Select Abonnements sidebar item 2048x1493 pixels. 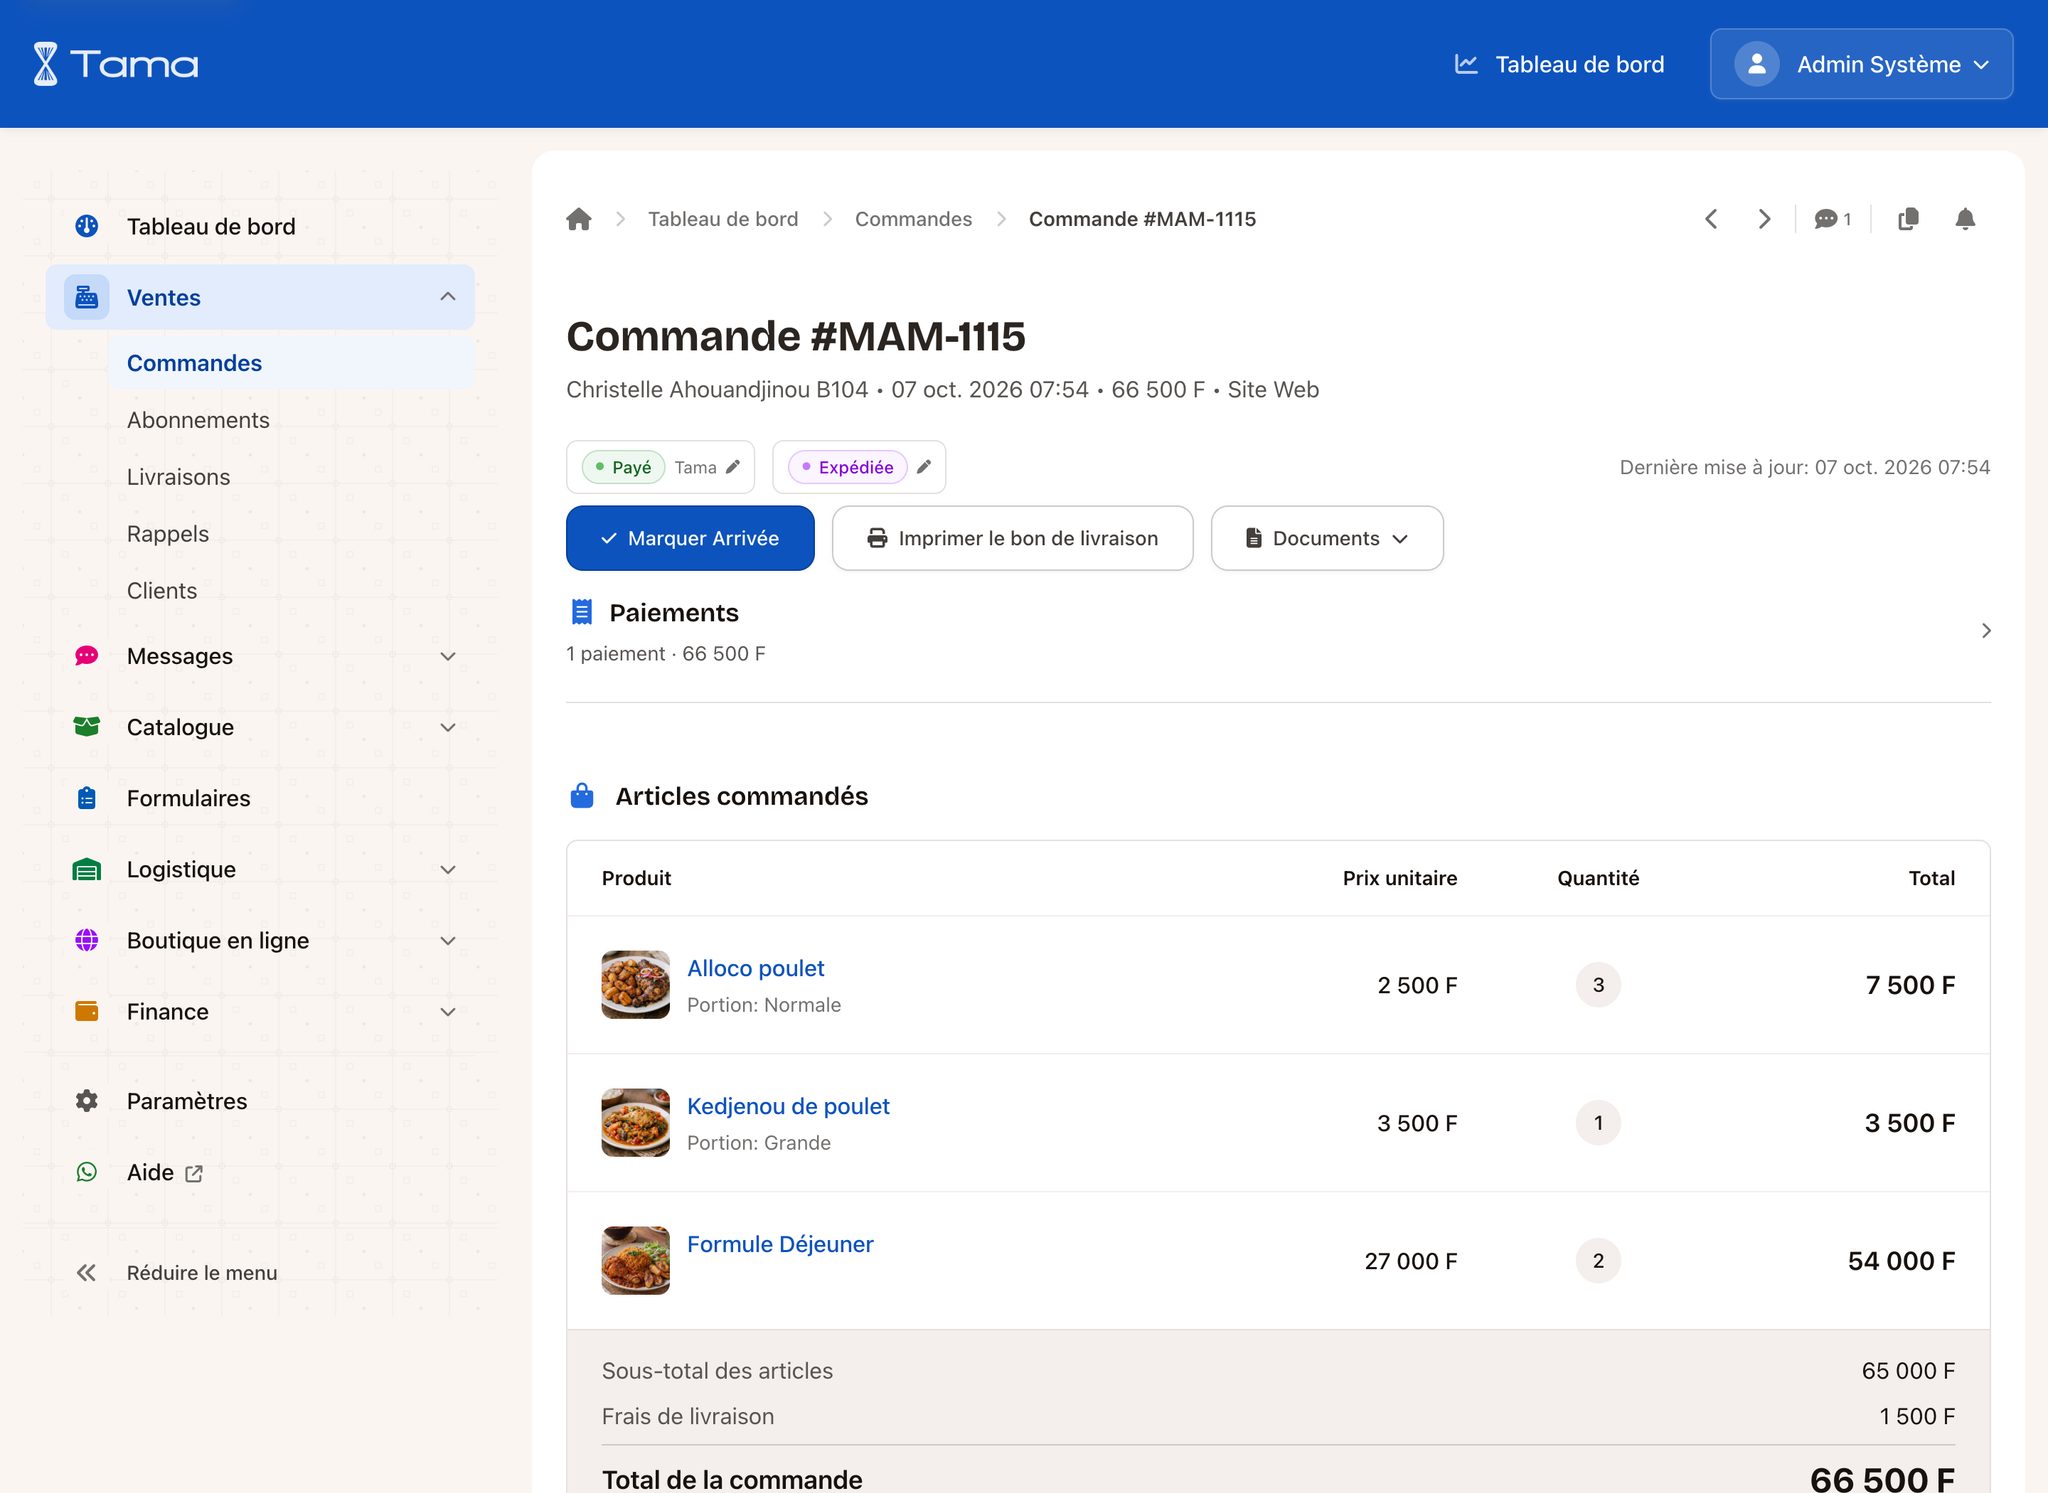coord(198,420)
